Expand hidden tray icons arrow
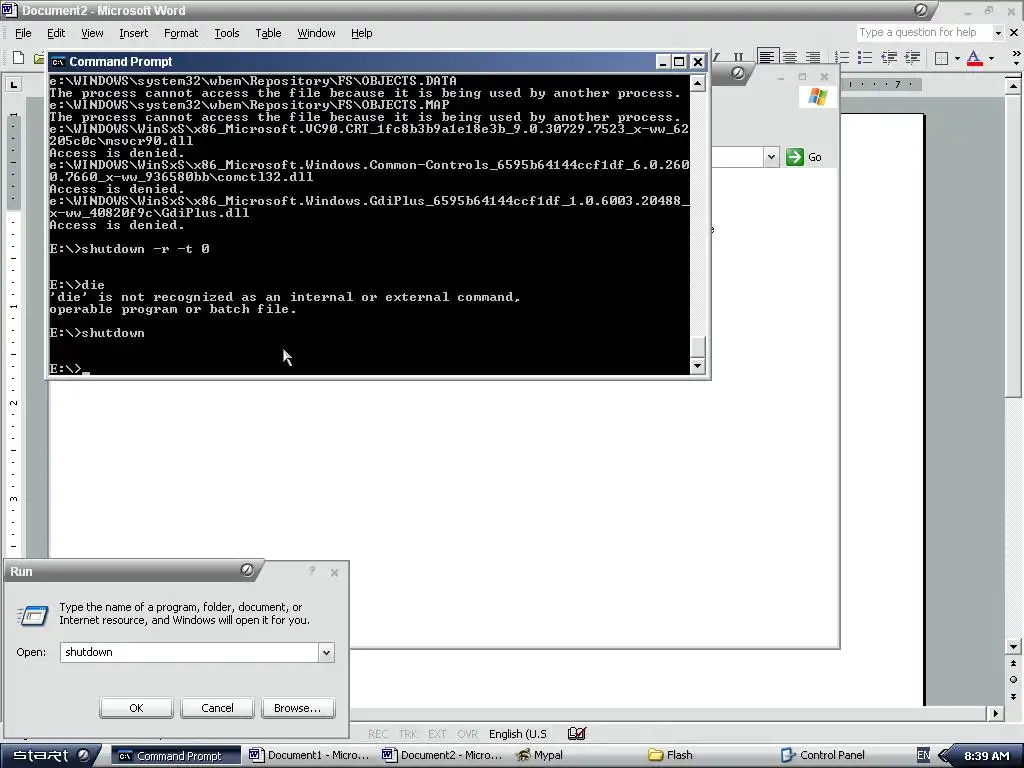 [943, 756]
